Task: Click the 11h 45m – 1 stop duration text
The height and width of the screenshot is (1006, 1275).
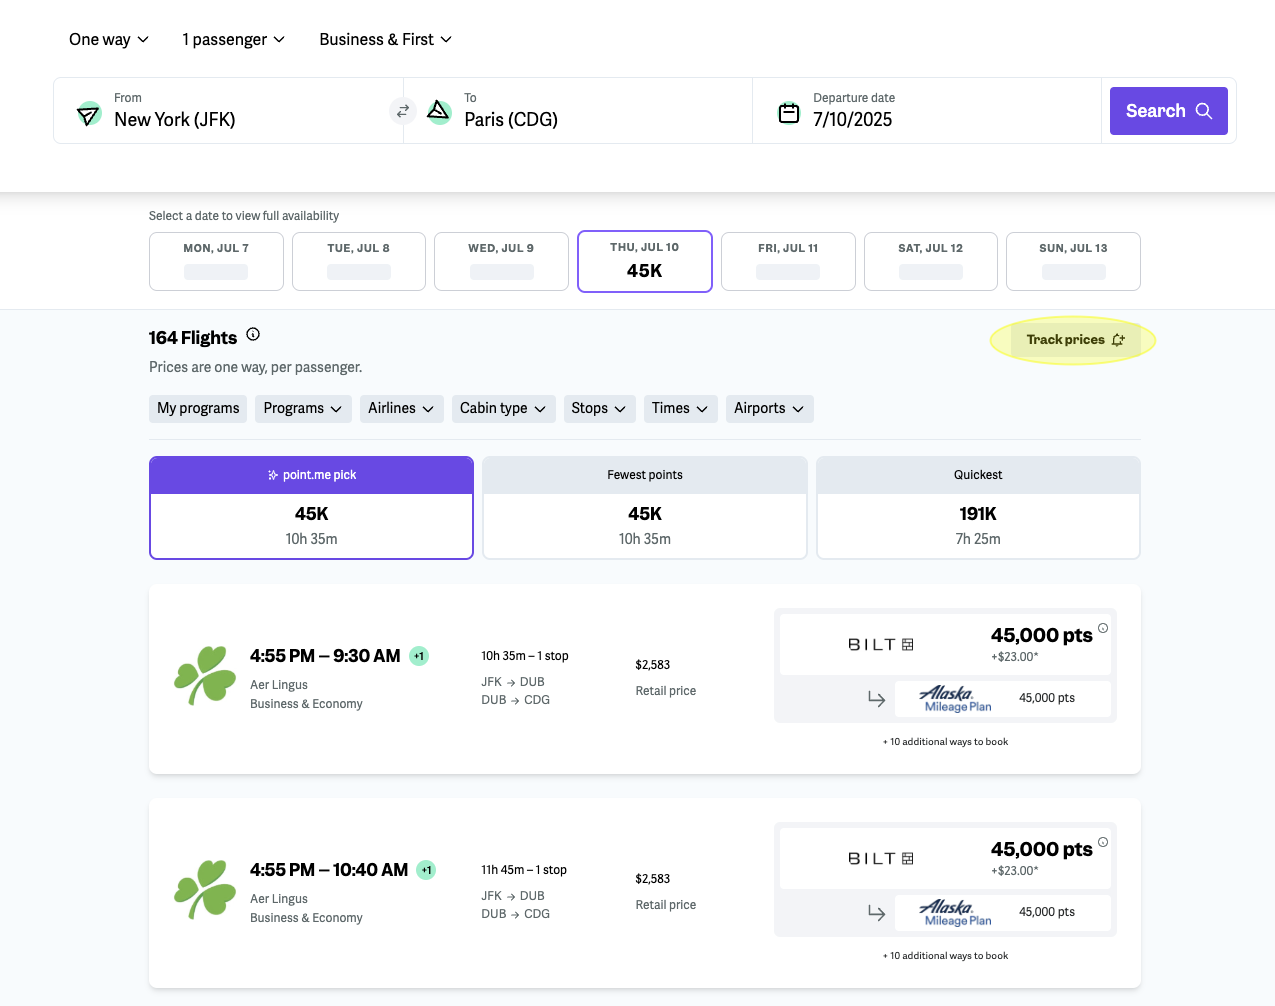Action: point(524,870)
